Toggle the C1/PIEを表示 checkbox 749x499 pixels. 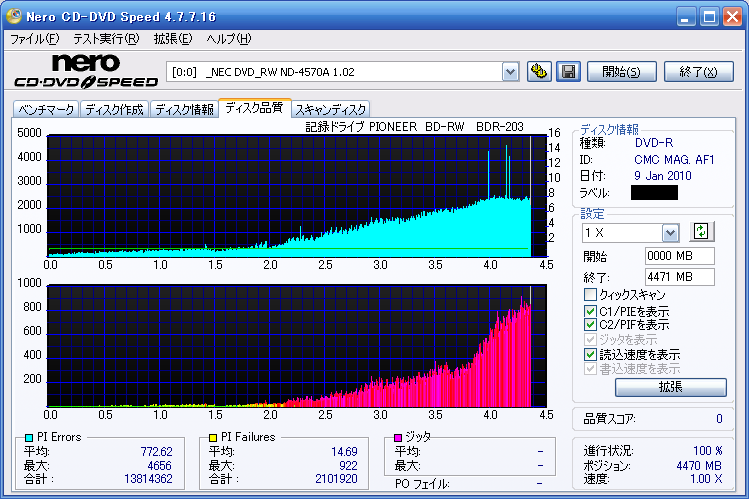(590, 311)
